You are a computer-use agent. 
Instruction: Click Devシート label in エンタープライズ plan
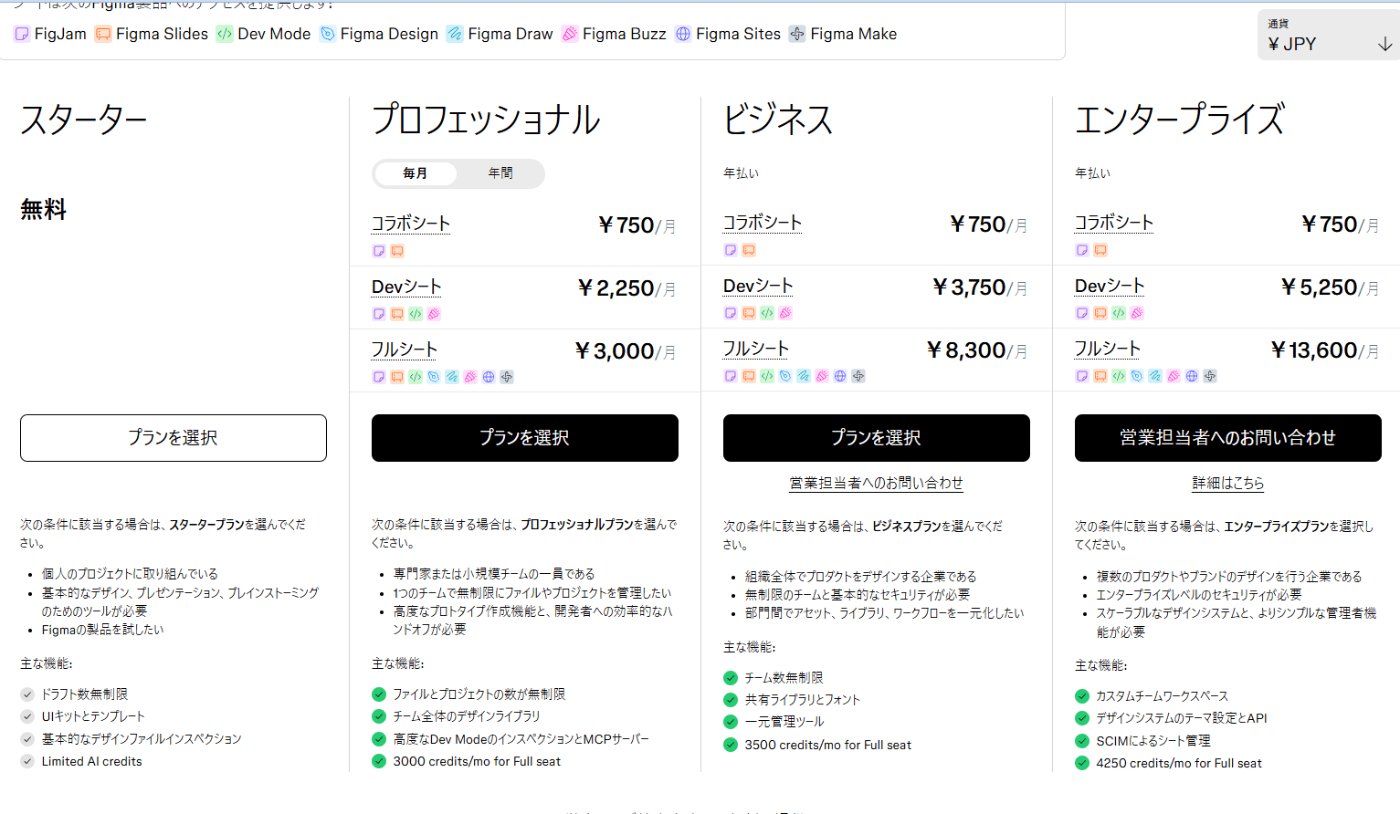[1110, 286]
